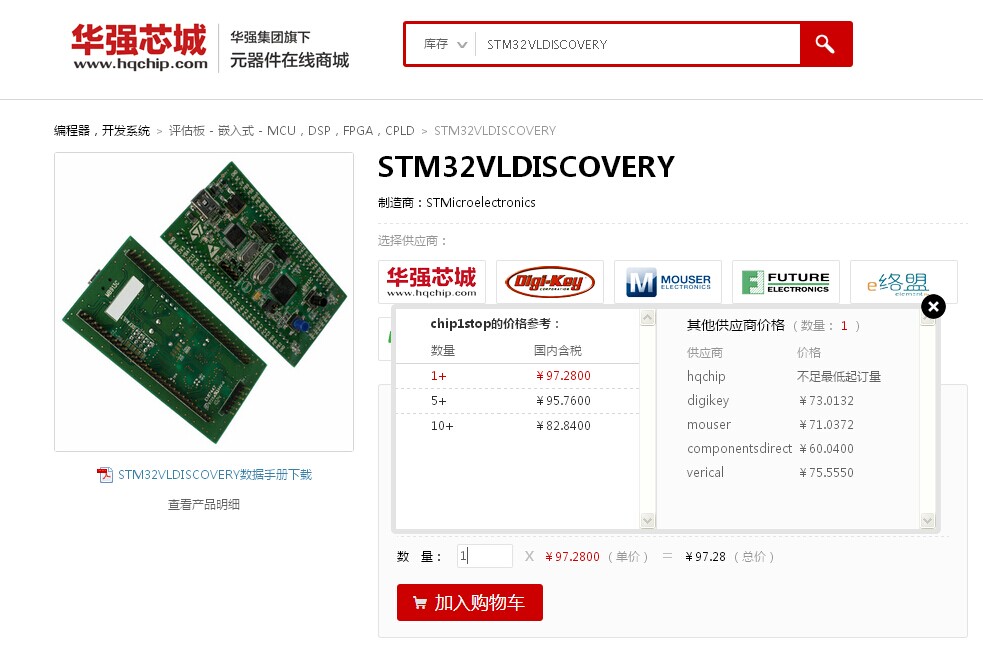The image size is (983, 655).
Task: Select the Future Electronics supplier logo
Action: 786,282
